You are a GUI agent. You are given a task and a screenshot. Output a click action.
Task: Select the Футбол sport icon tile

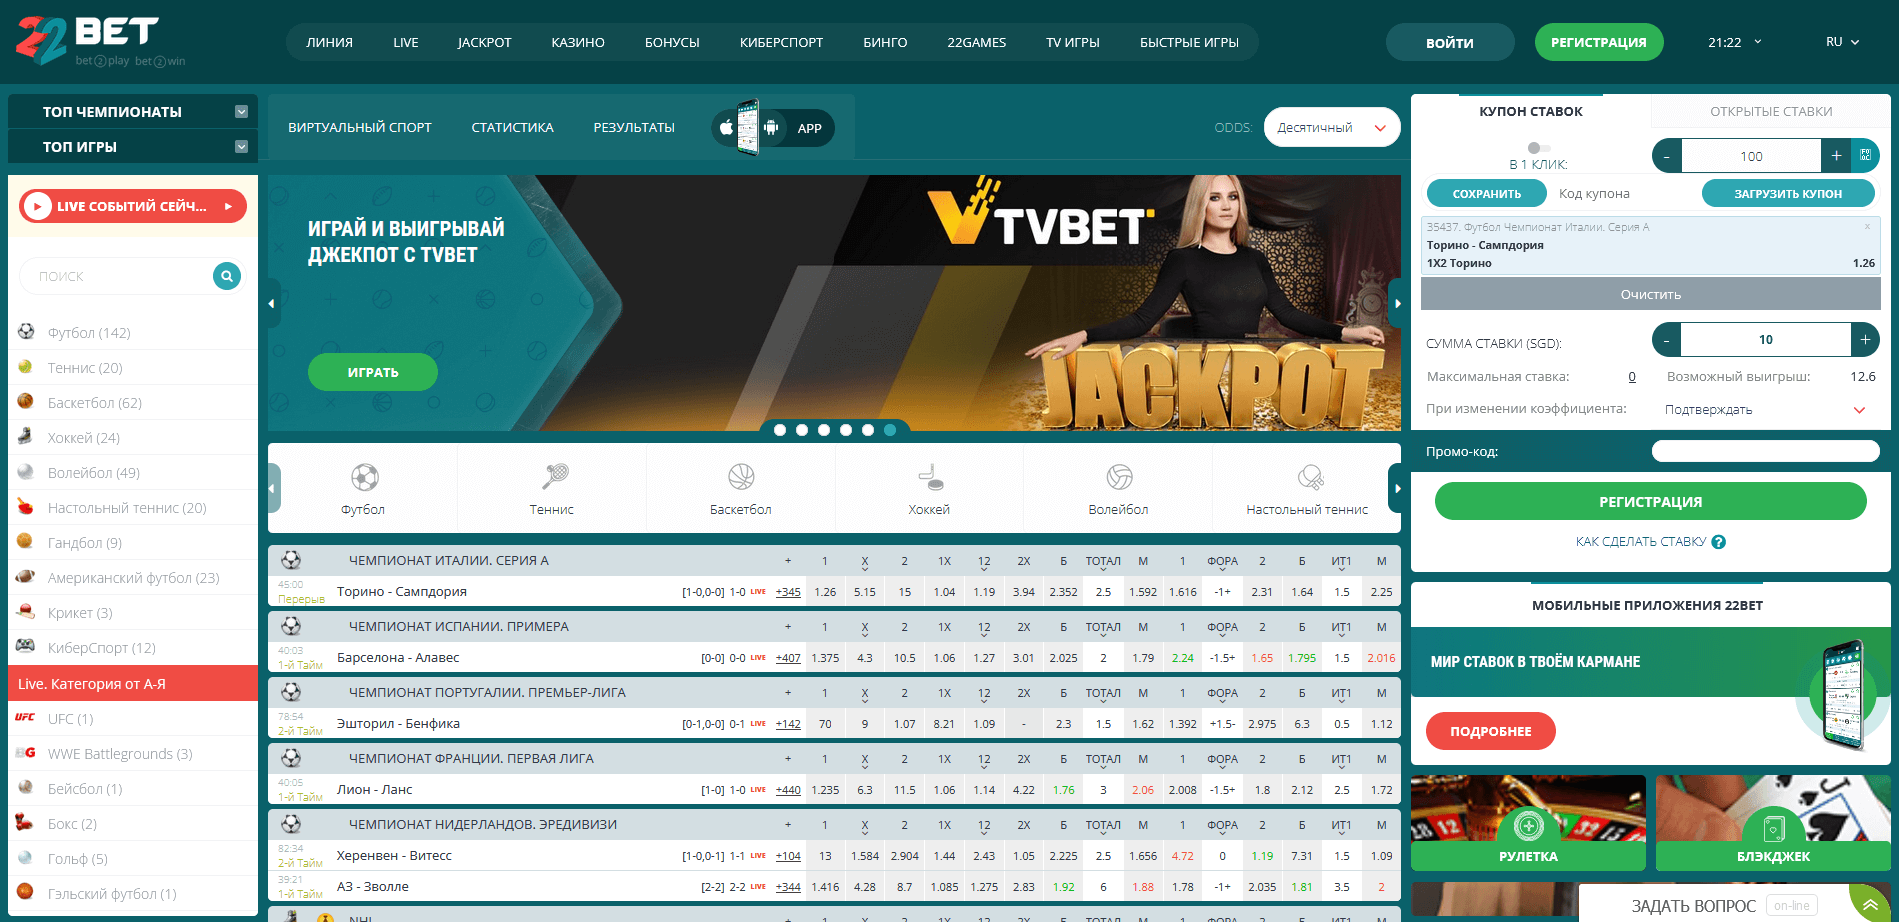(363, 488)
